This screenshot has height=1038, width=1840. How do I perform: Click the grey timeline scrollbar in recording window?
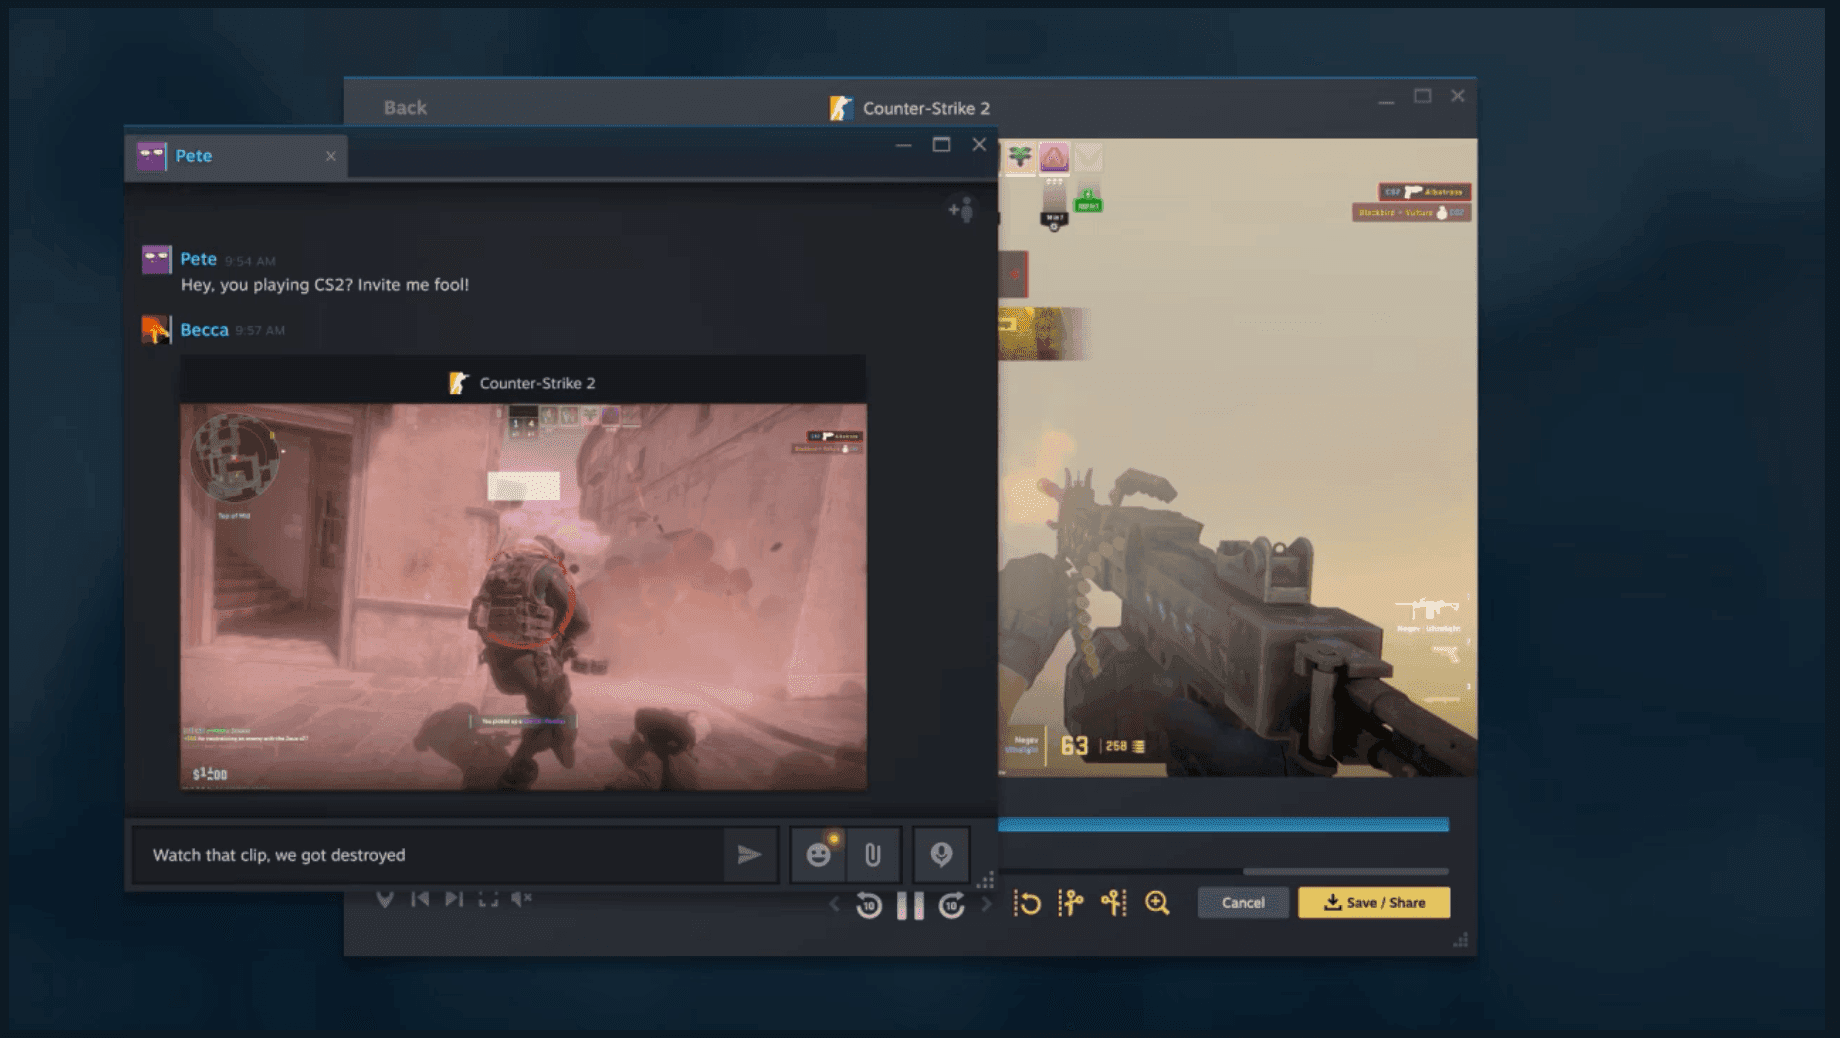click(x=1345, y=871)
